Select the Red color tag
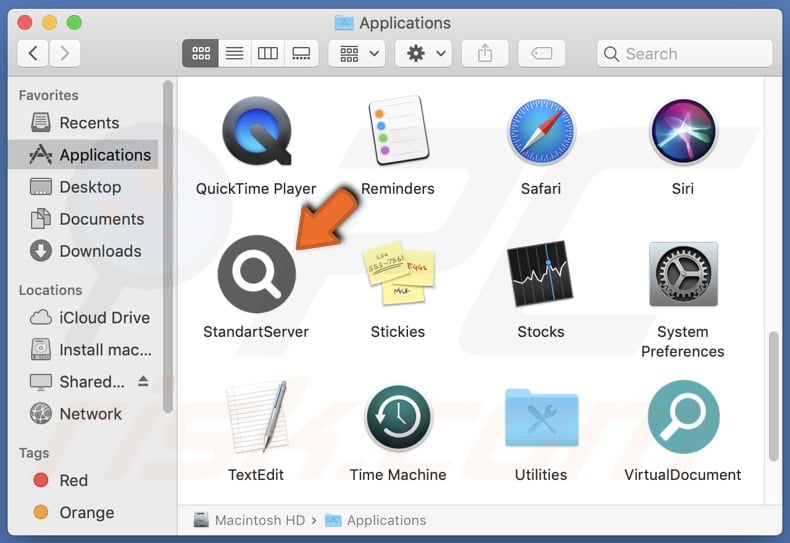 point(73,480)
